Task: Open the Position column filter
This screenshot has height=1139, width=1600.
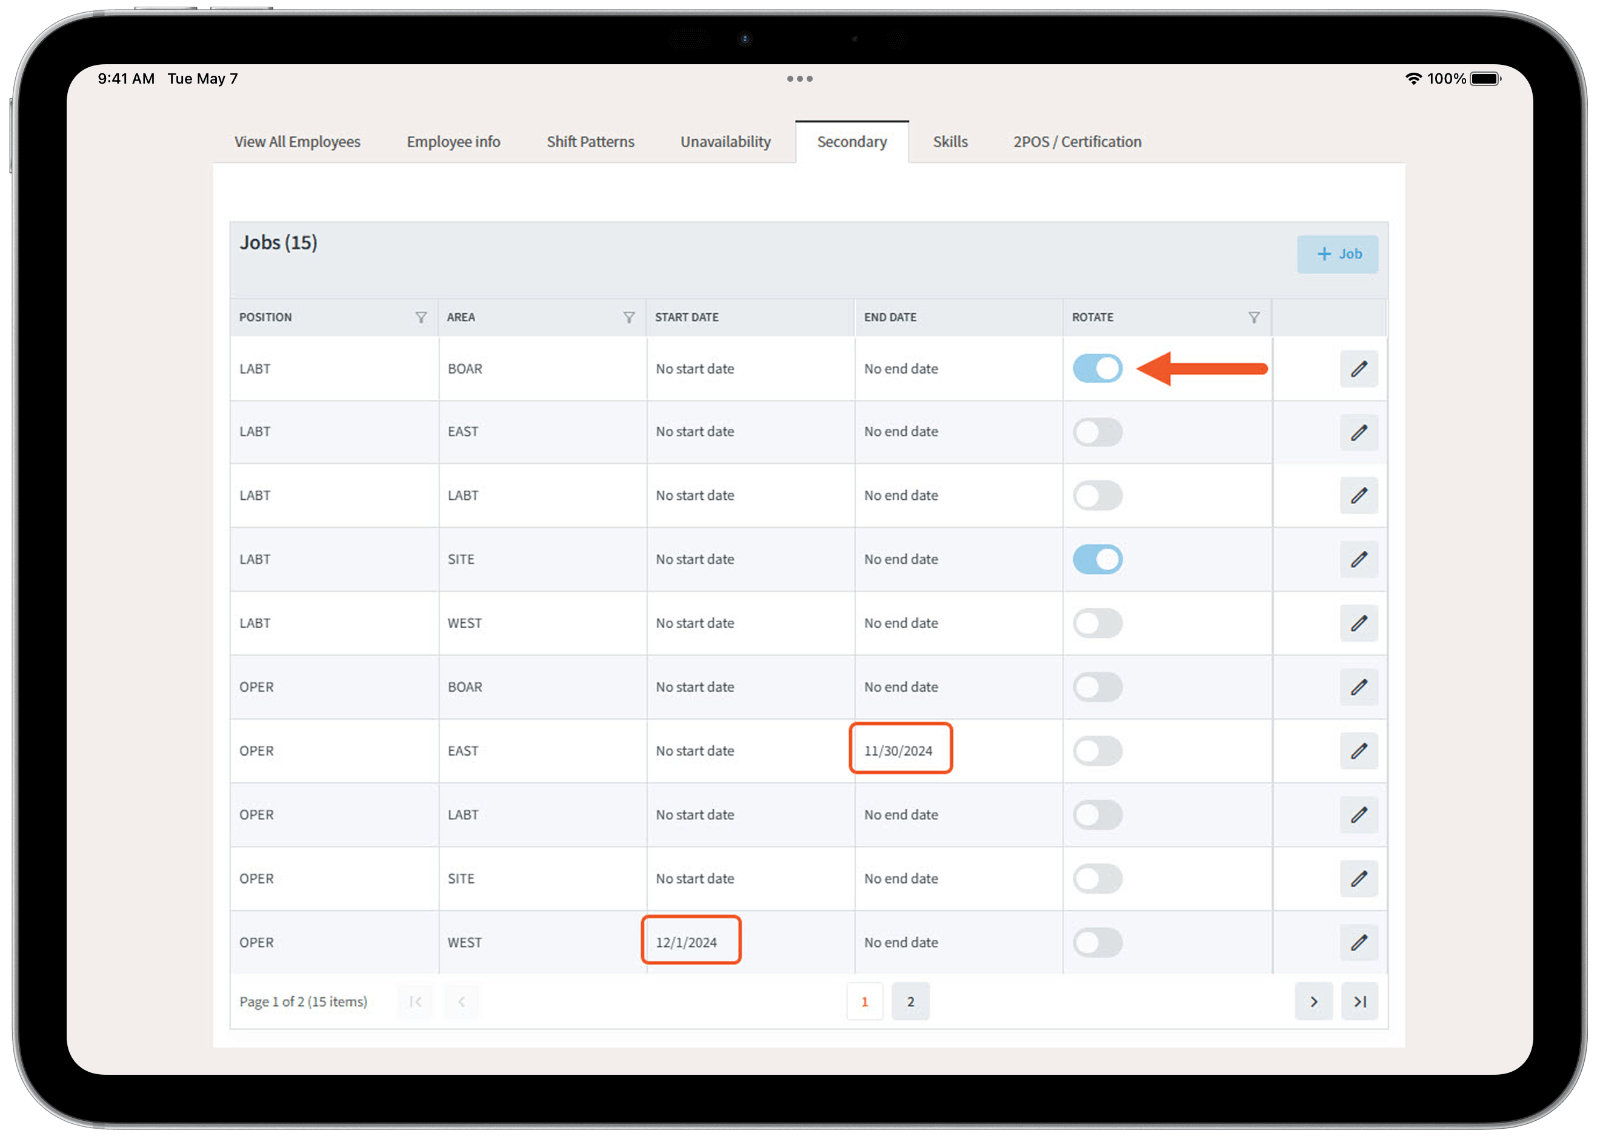Action: pyautogui.click(x=421, y=318)
